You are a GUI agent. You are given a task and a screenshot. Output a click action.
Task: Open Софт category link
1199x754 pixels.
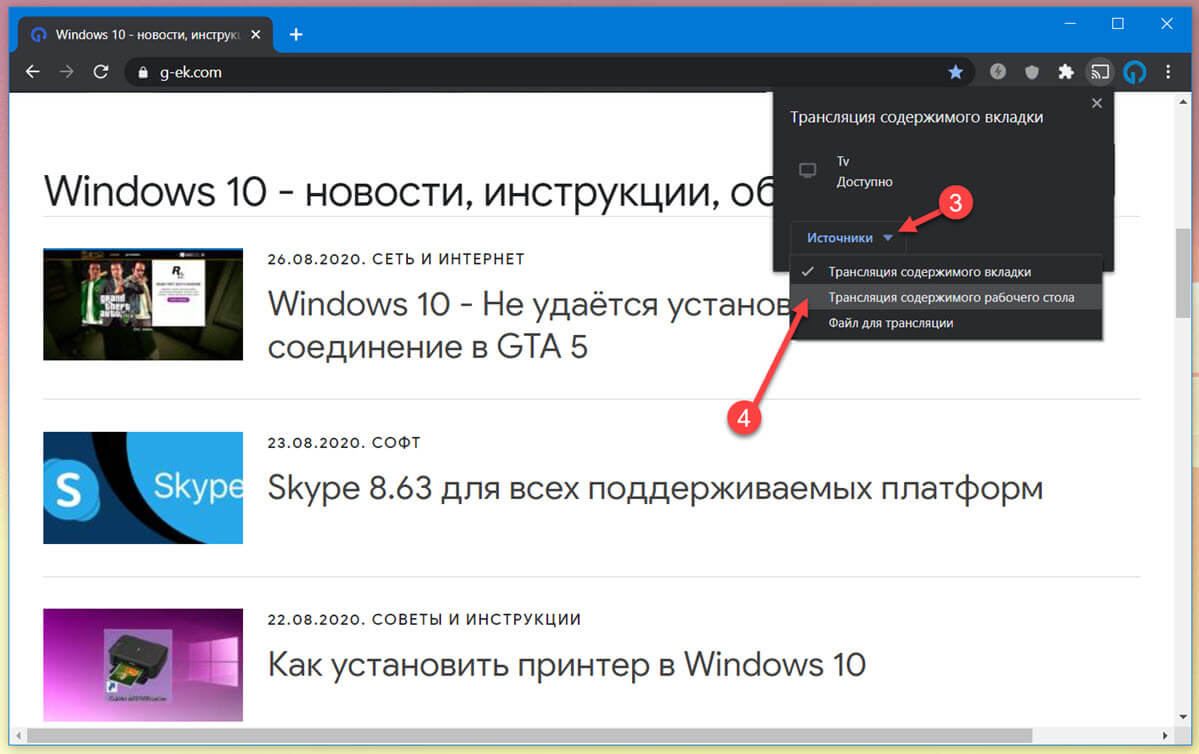[x=396, y=443]
